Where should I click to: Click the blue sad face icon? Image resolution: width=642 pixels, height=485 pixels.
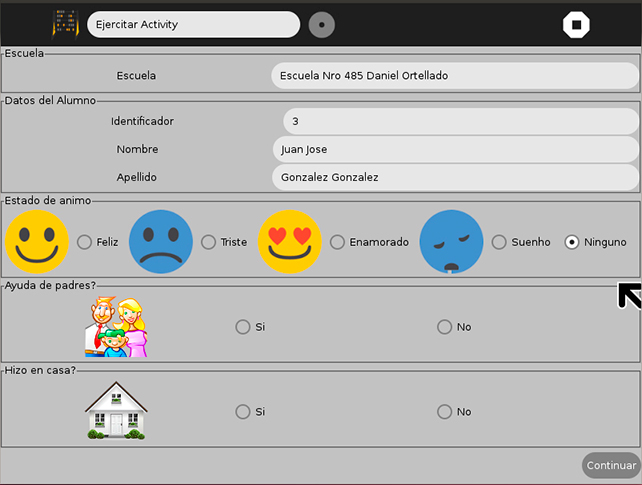click(161, 242)
